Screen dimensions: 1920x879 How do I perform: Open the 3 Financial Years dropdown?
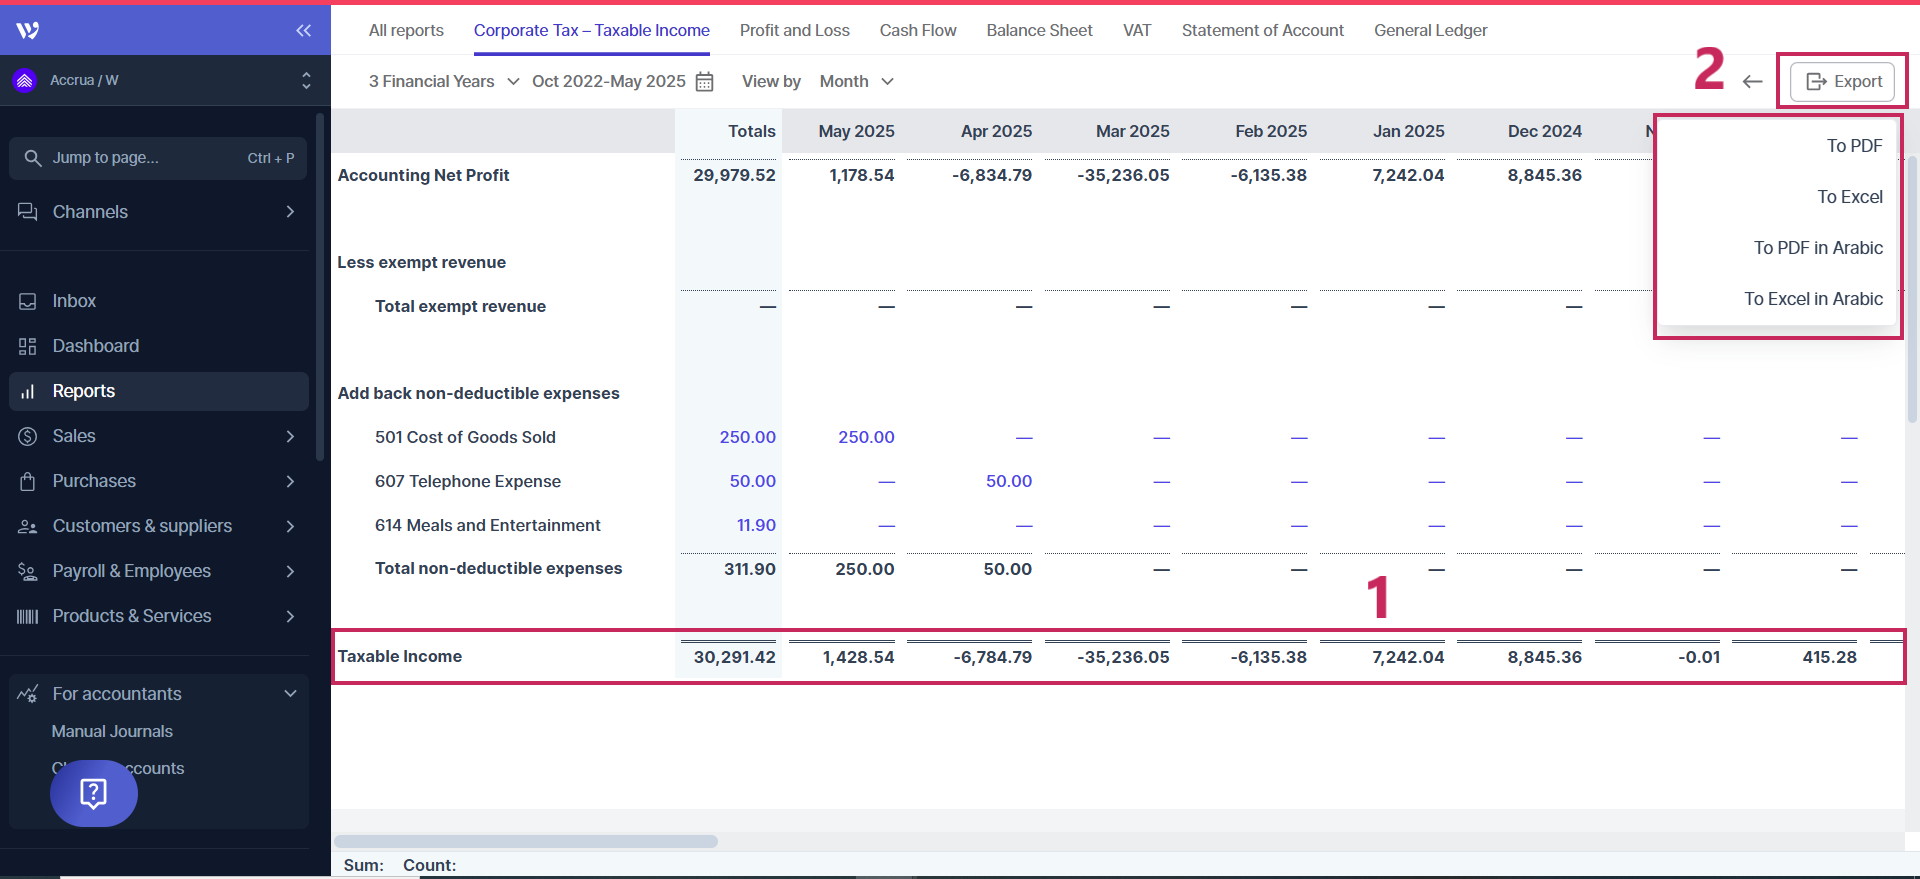pos(443,82)
